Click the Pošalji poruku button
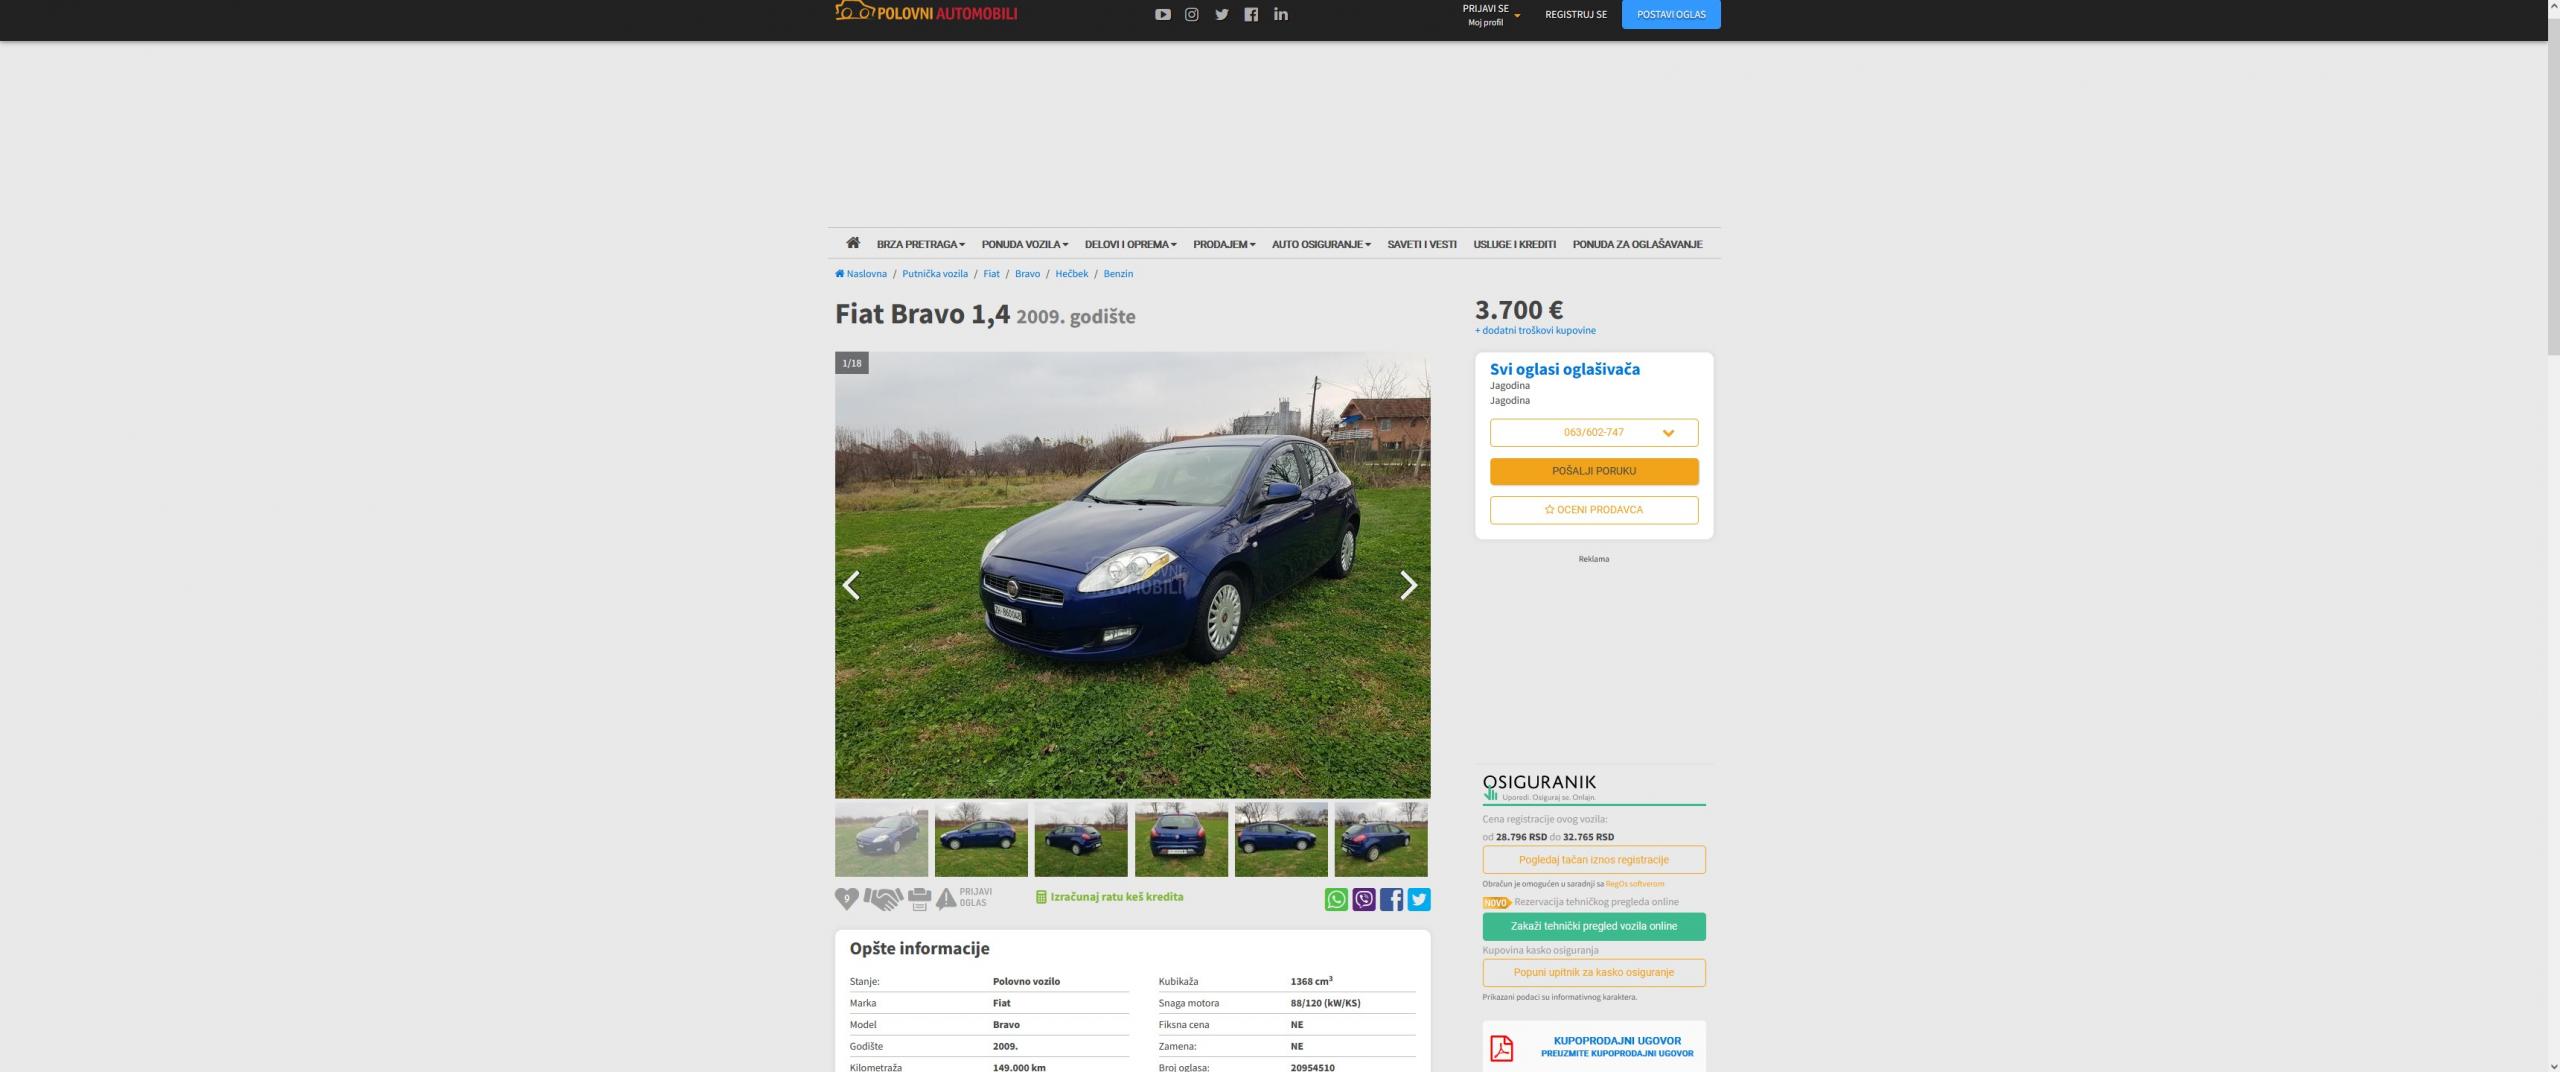 [x=1594, y=471]
